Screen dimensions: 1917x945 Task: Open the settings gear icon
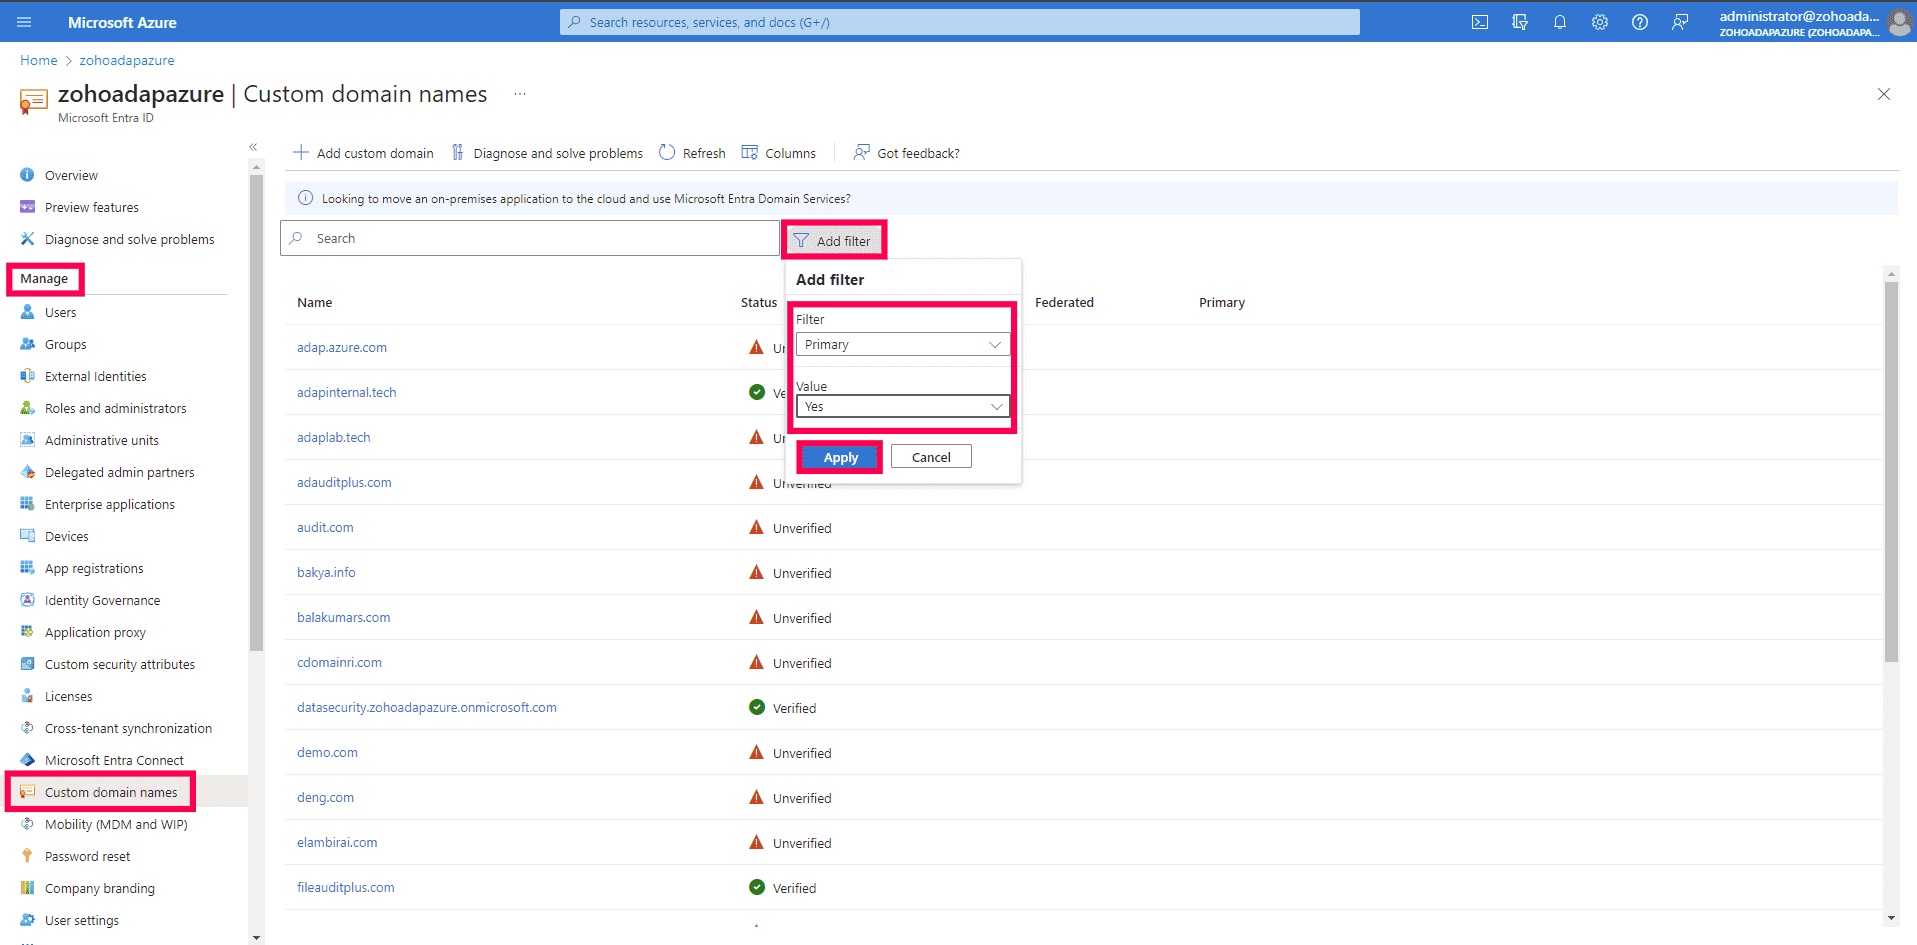[1600, 22]
